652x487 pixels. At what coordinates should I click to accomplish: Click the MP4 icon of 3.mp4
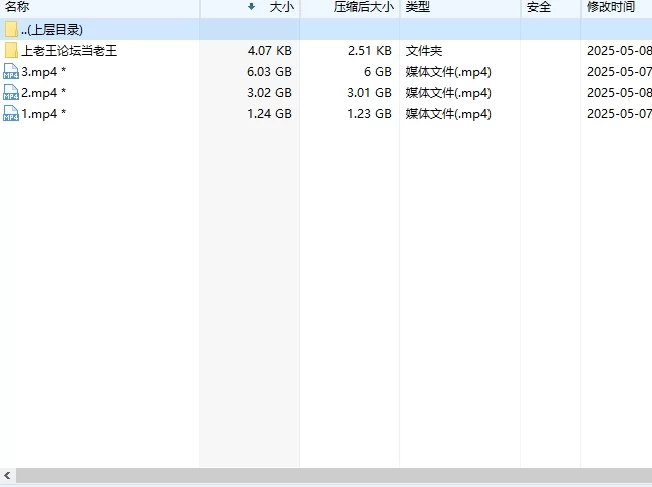click(x=11, y=72)
